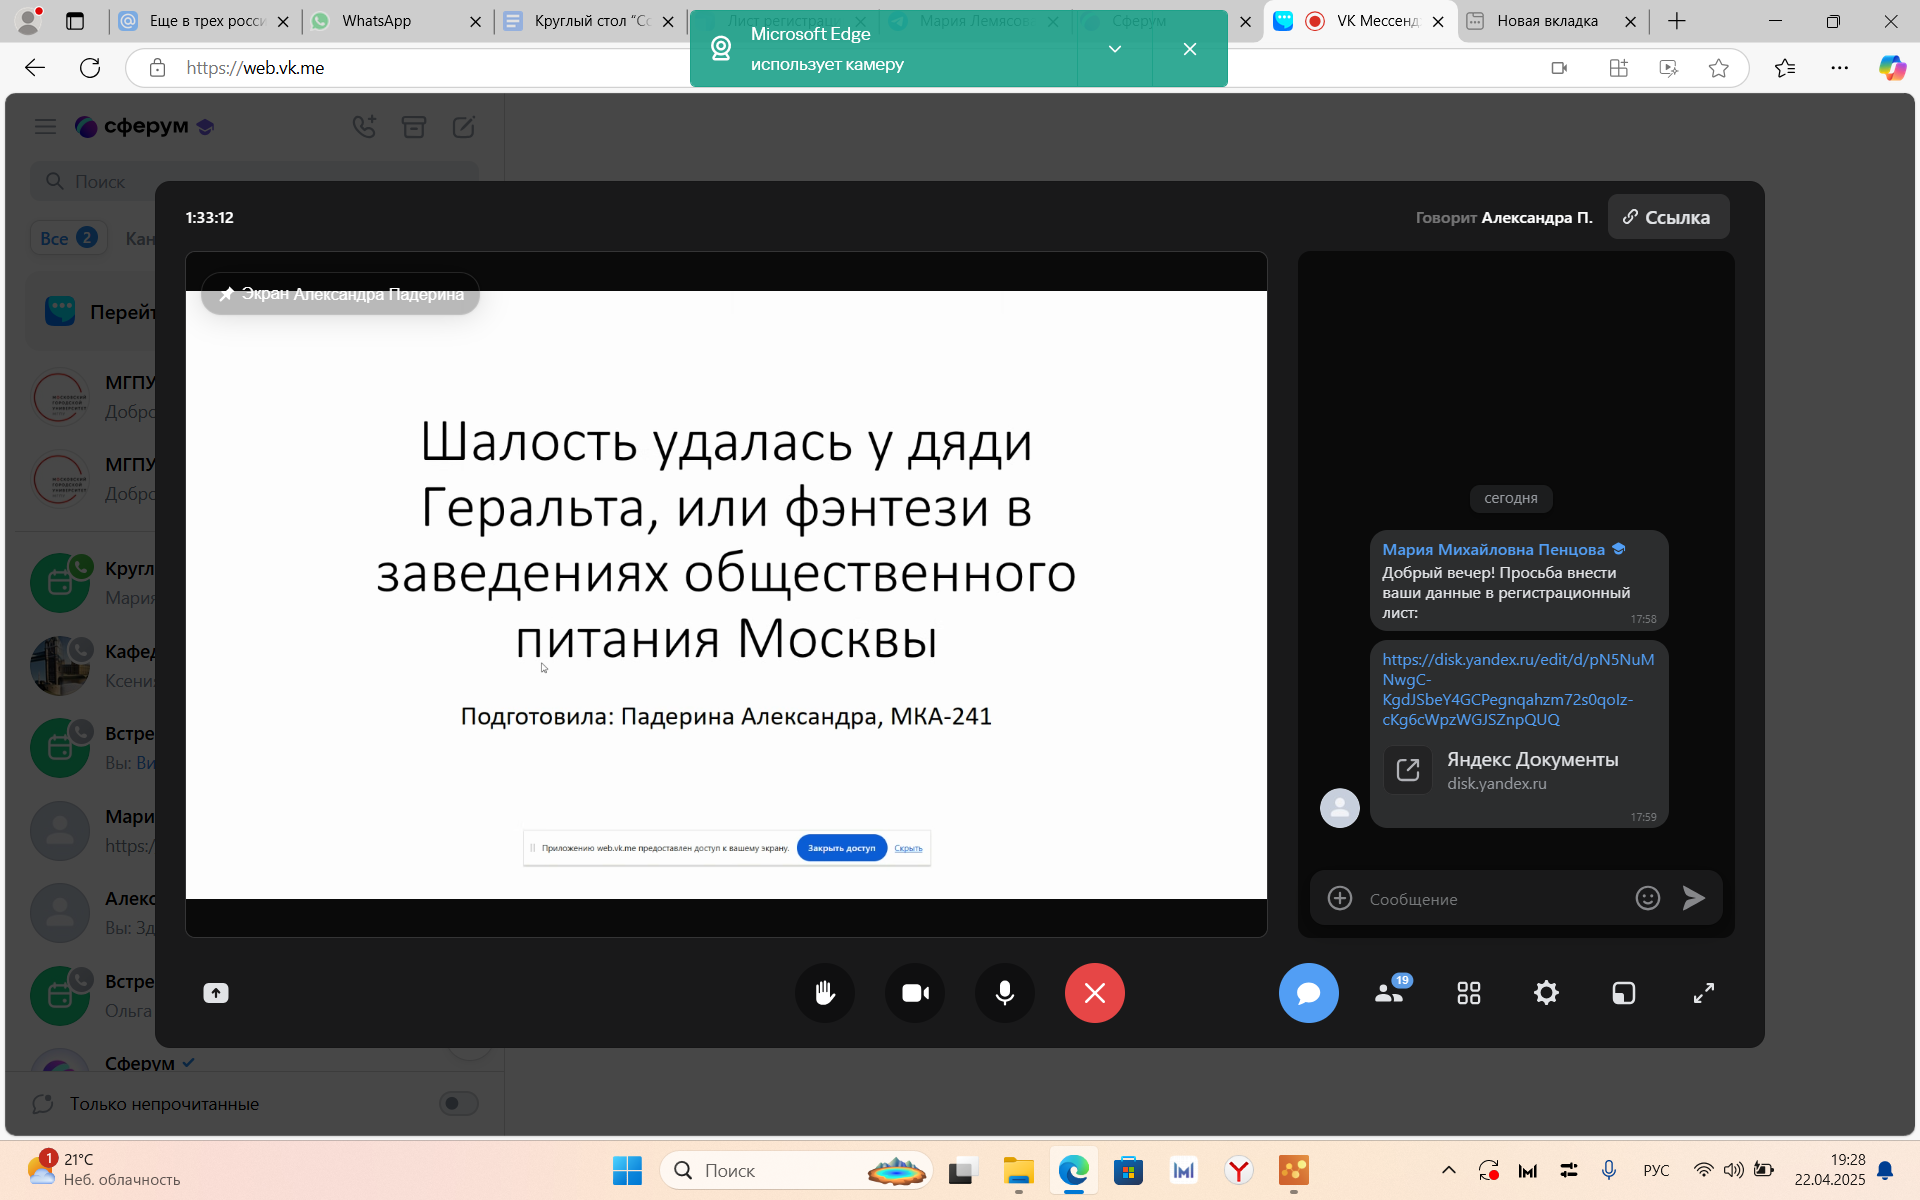Enable the Только непрочитанные filter
This screenshot has width=1920, height=1200.
coord(458,1103)
